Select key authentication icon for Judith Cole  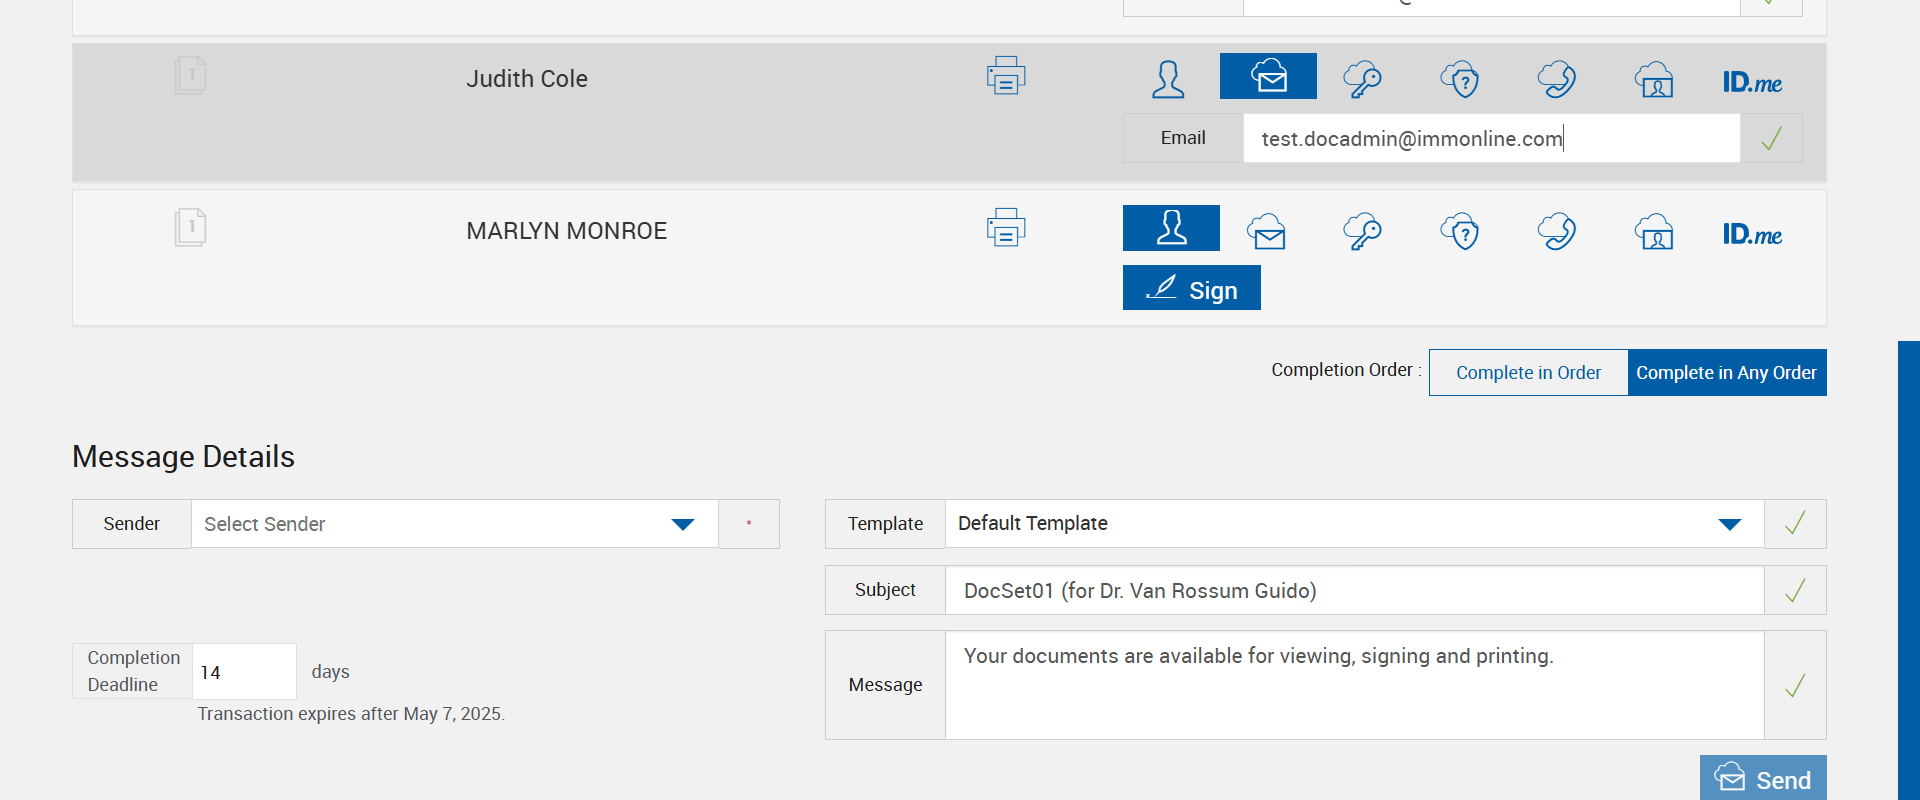pyautogui.click(x=1362, y=79)
